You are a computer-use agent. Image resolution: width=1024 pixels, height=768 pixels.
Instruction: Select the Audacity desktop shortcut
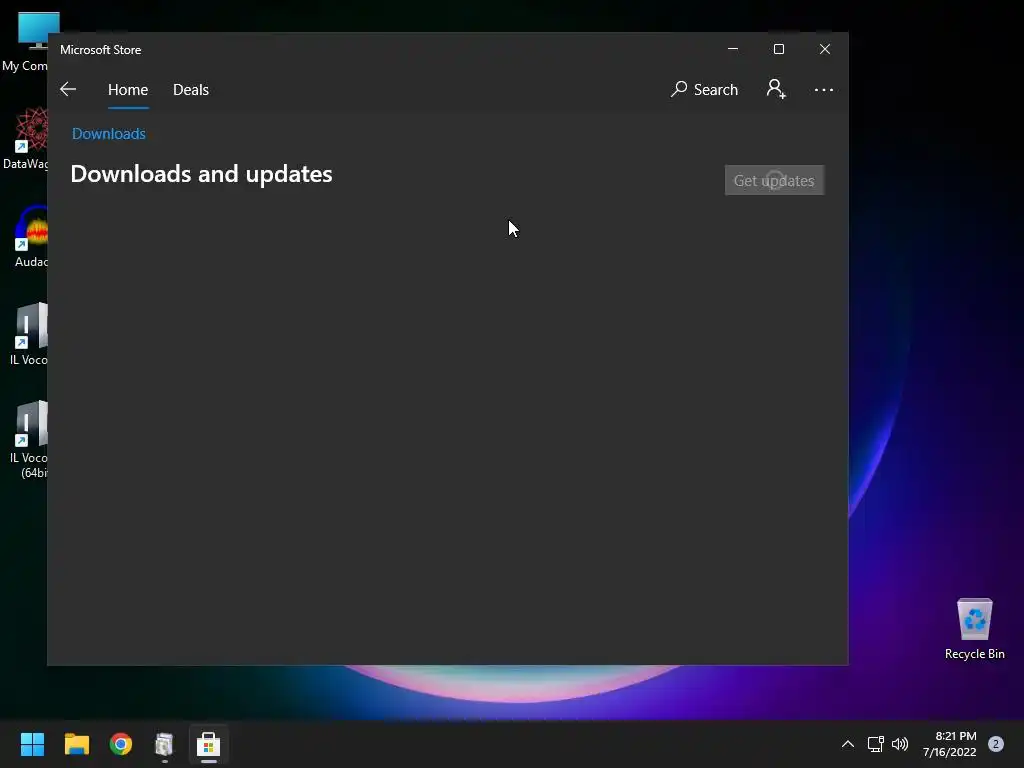30,236
